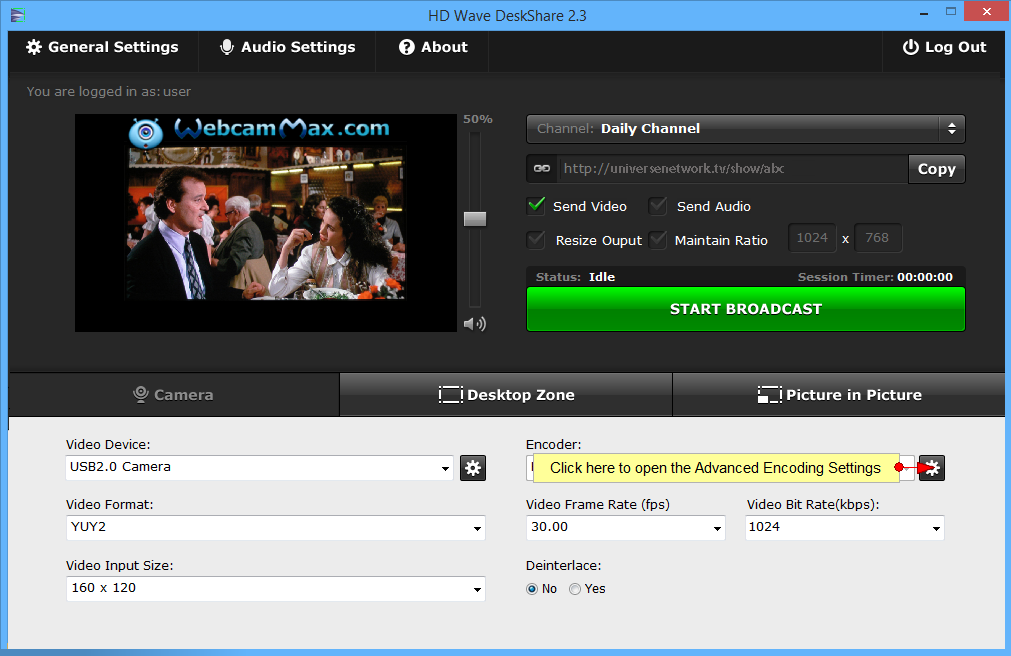1011x656 pixels.
Task: Start the broadcast
Action: point(745,309)
